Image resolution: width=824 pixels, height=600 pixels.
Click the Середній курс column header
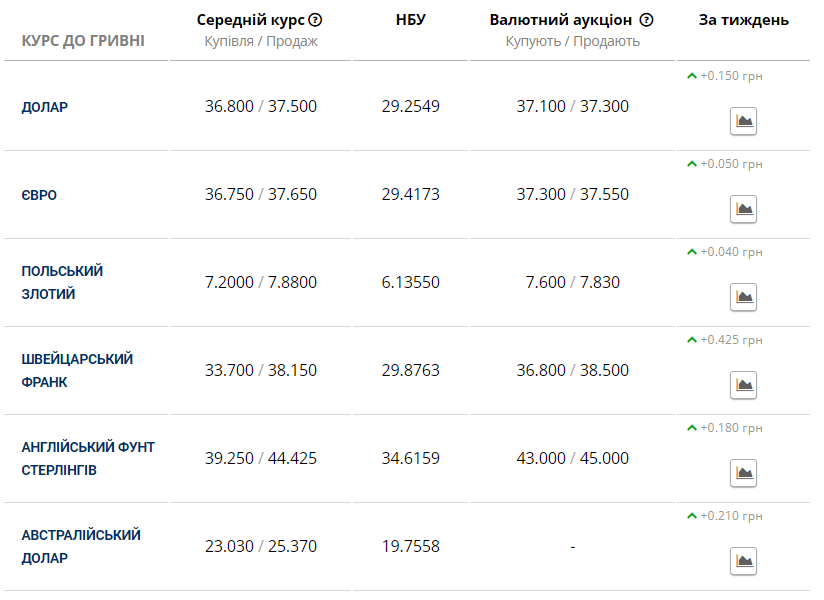coord(251,20)
